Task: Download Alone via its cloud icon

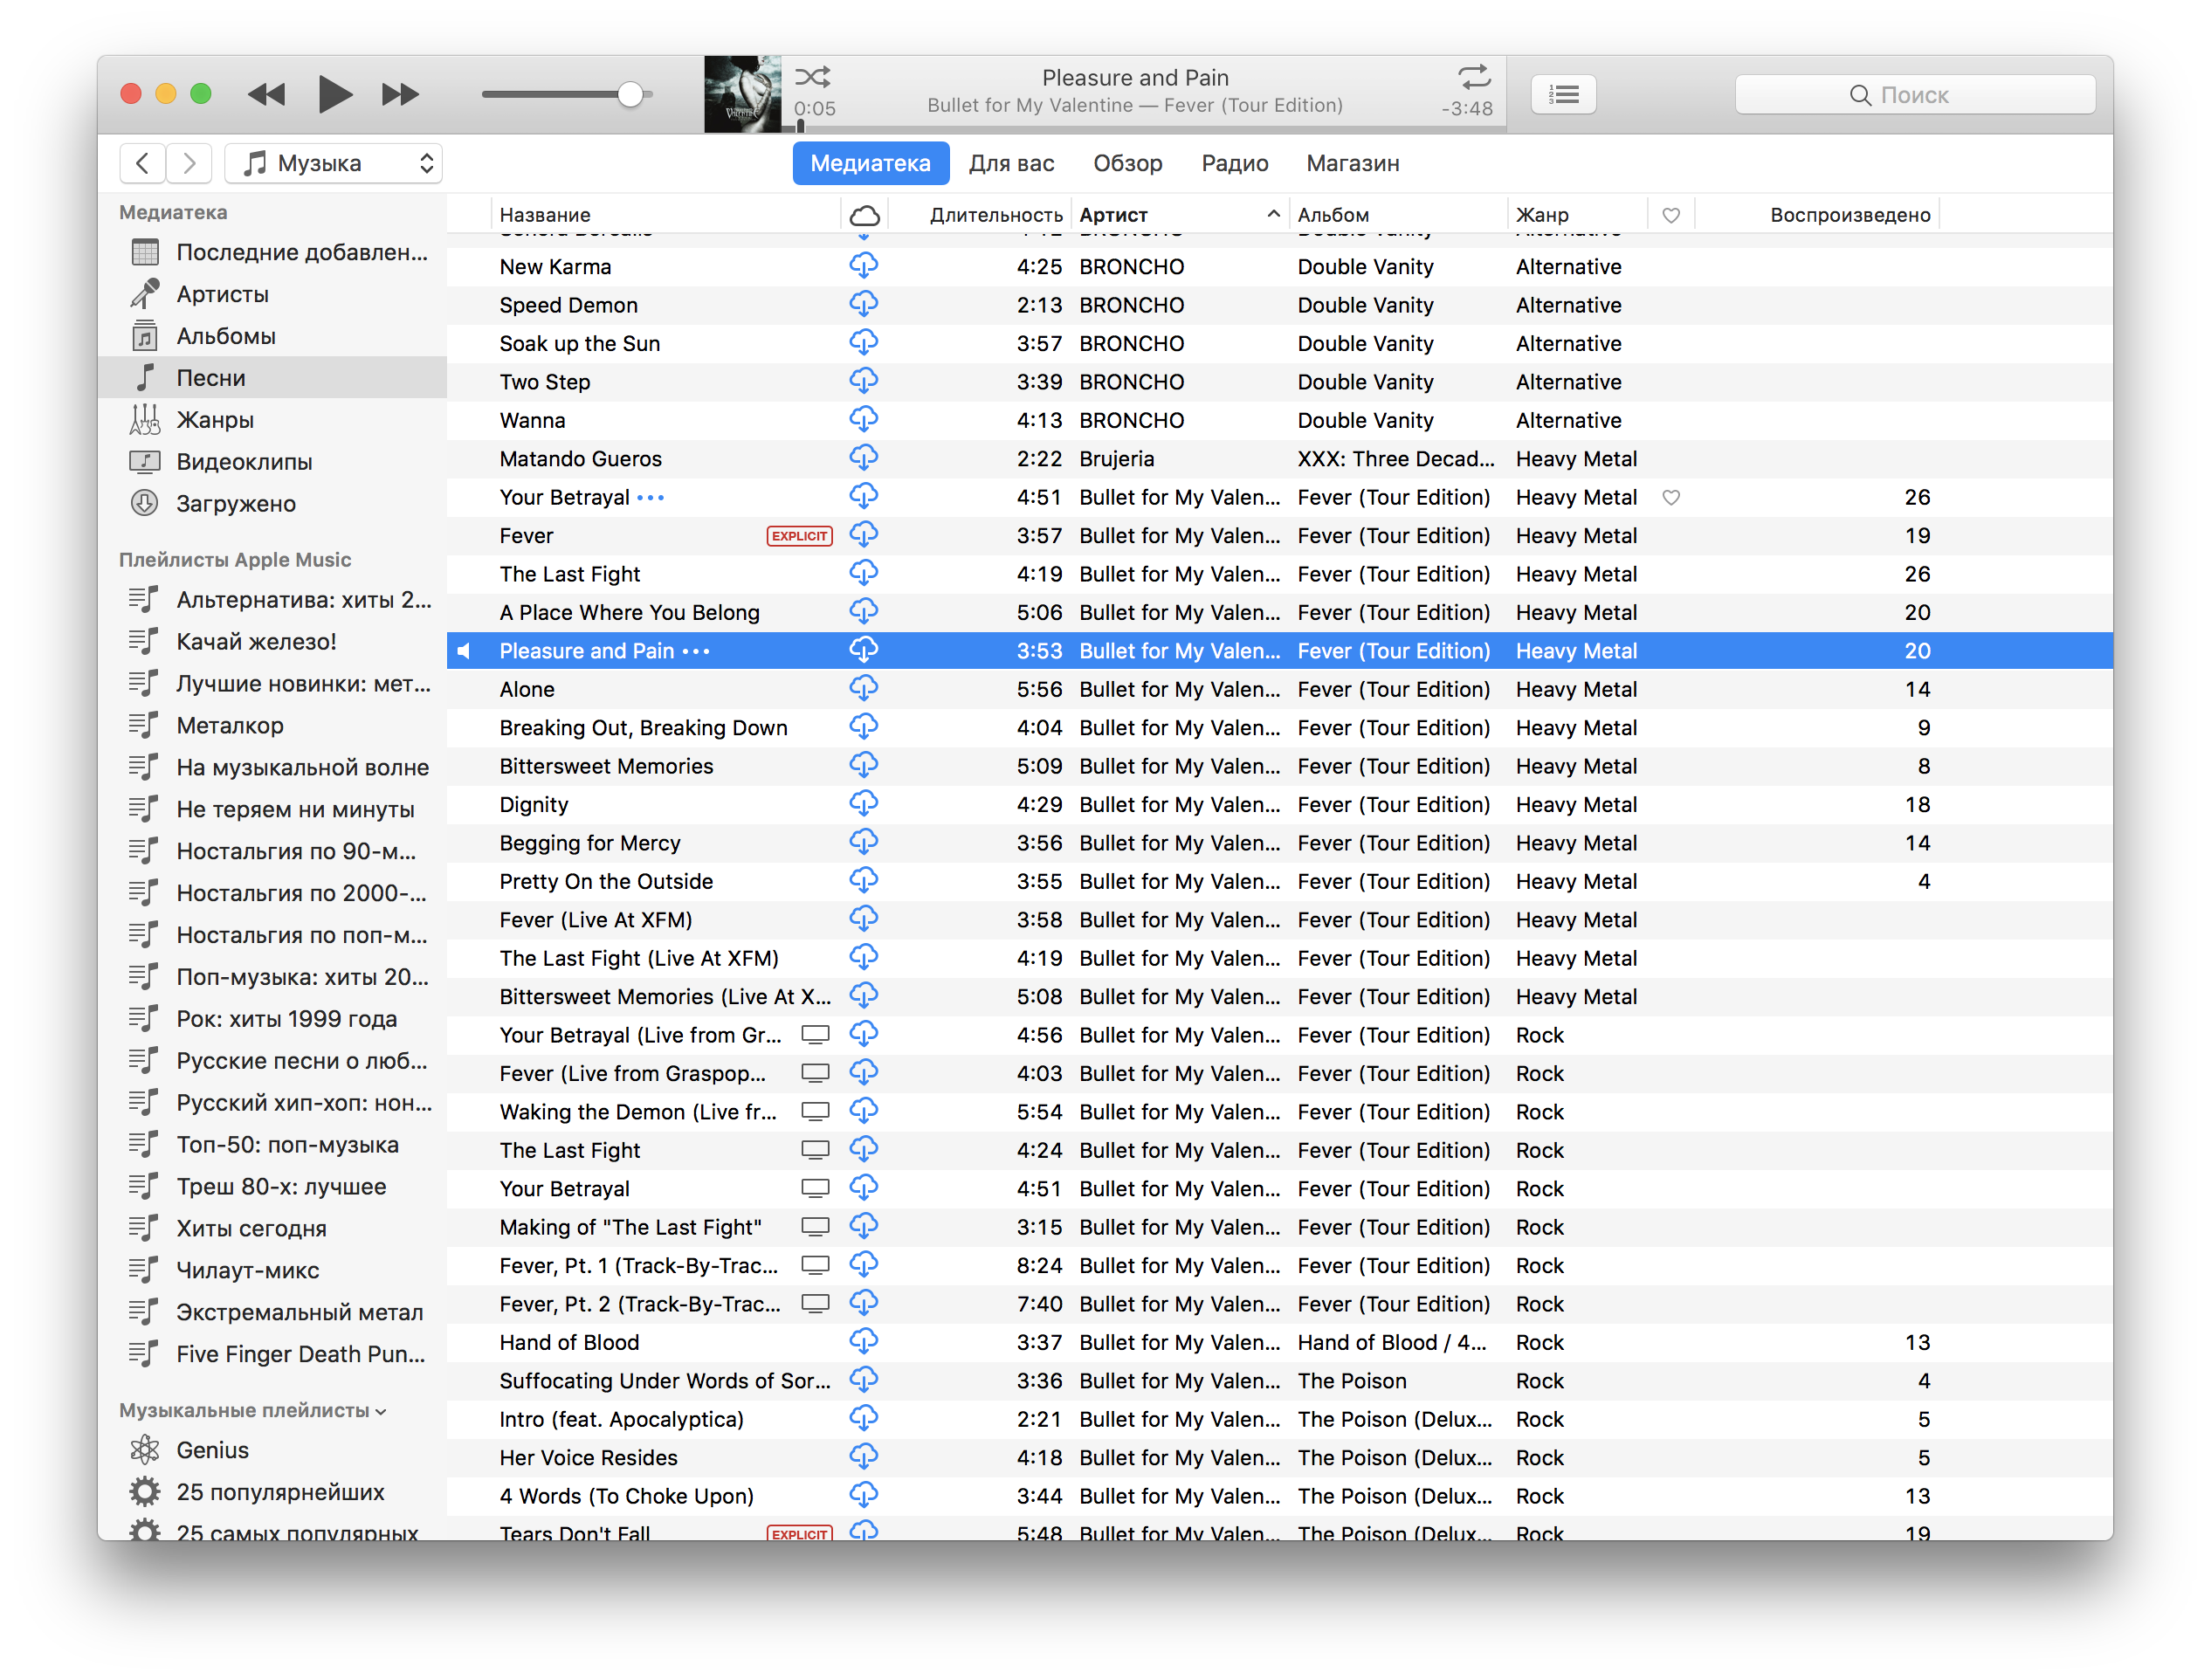Action: [864, 688]
